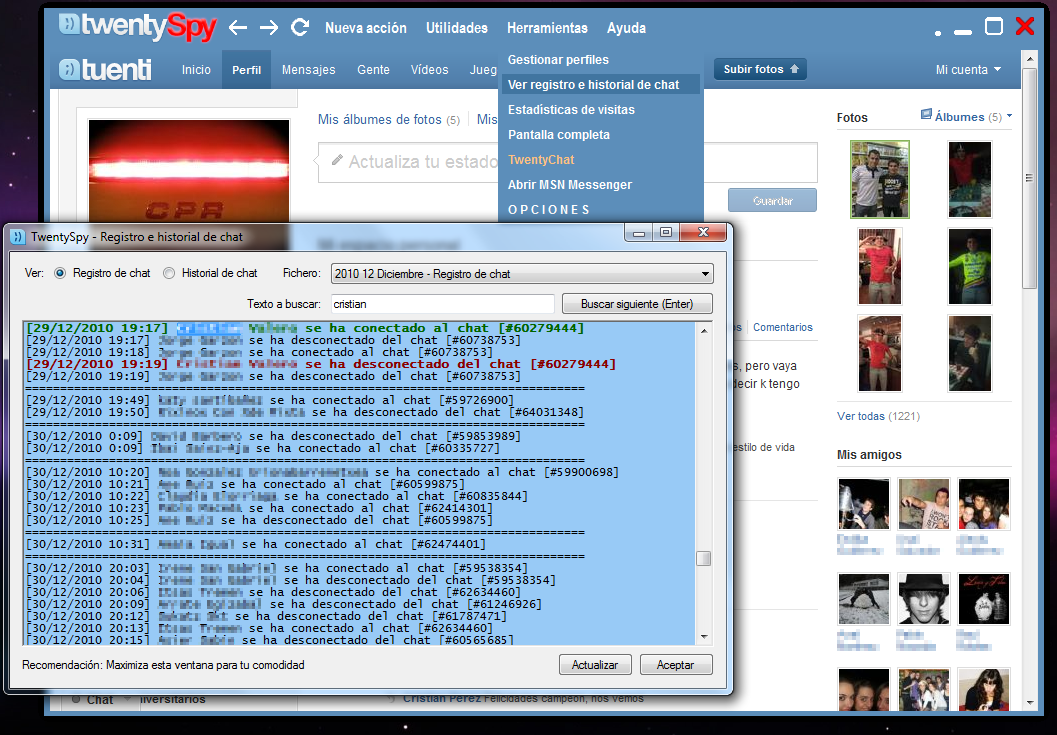Go to the Gente tab in tuenti
This screenshot has height=735, width=1057.
coord(373,69)
